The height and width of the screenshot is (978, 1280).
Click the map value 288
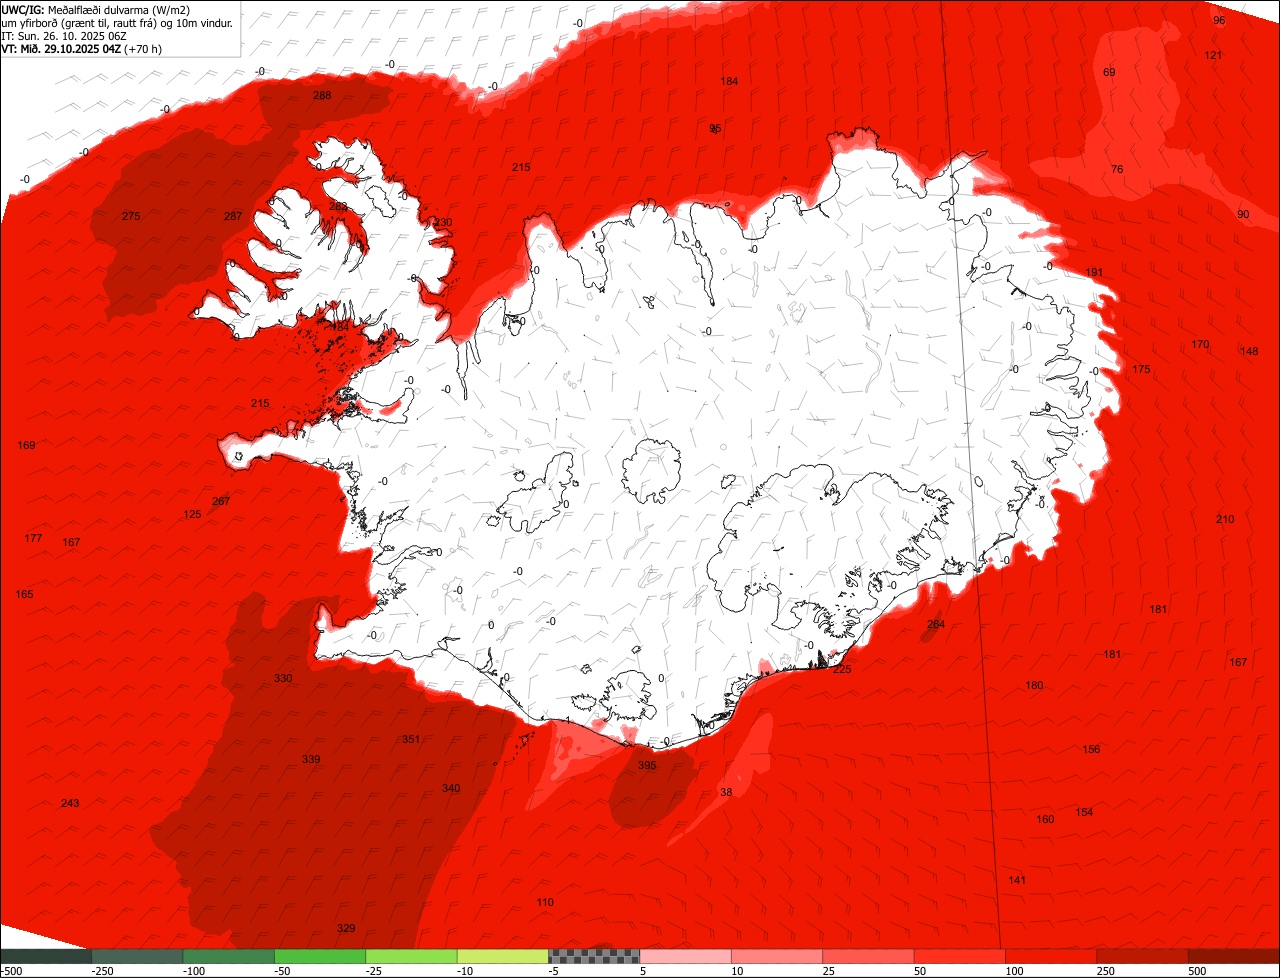(x=322, y=96)
